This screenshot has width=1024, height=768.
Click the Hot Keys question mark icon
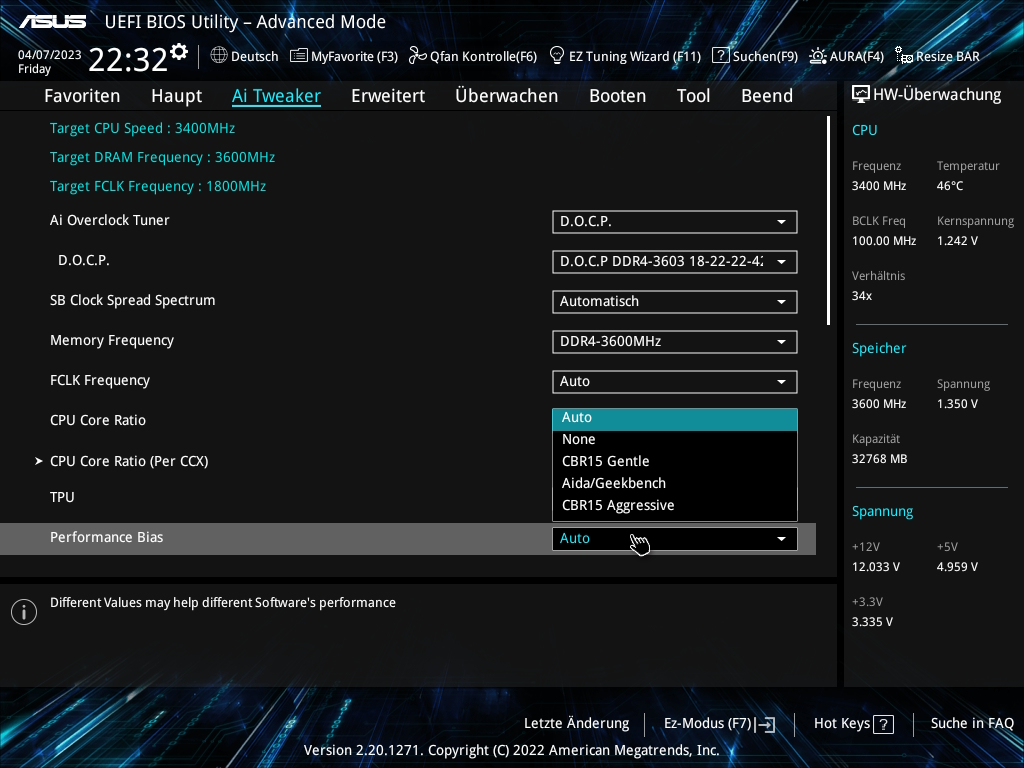pyautogui.click(x=884, y=724)
